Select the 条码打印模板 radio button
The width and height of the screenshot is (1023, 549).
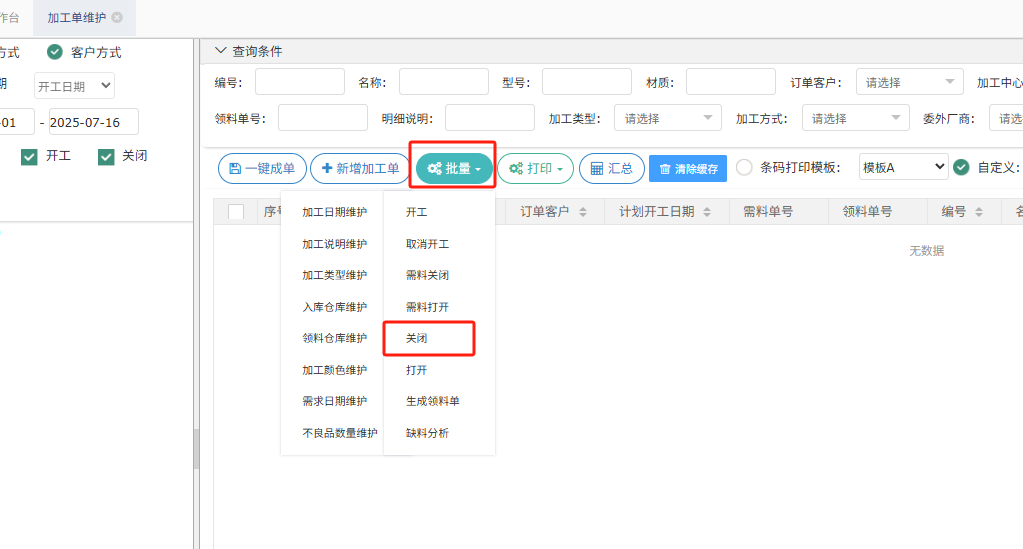click(744, 168)
